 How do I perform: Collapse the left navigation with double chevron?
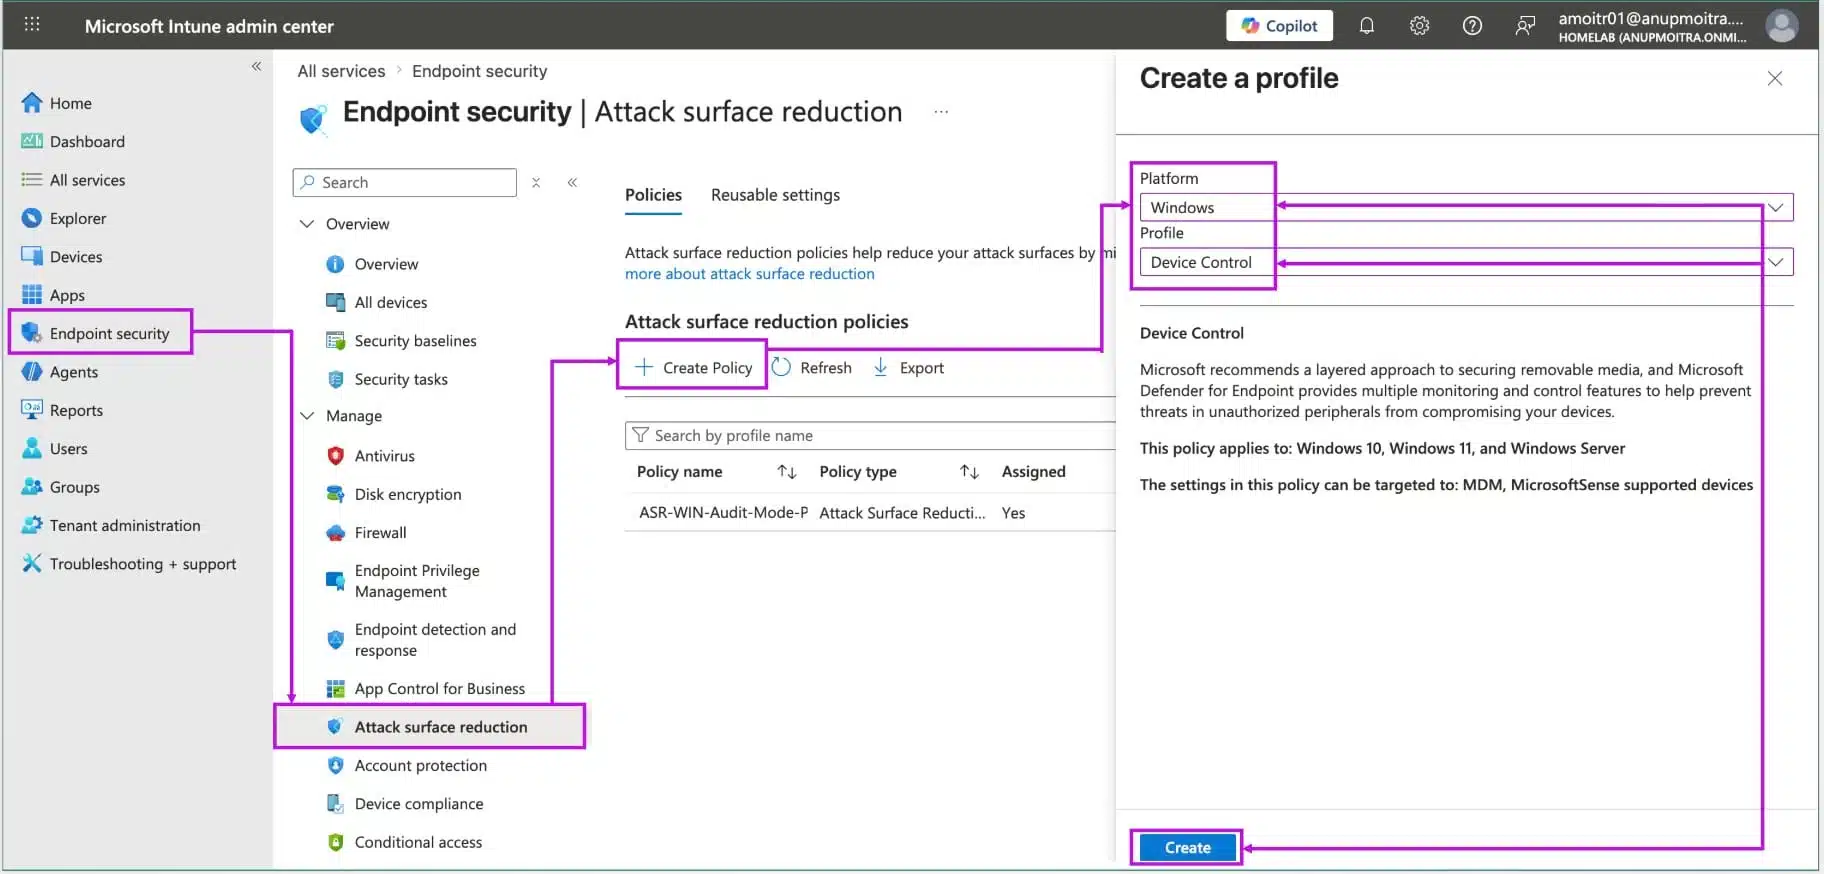[256, 66]
